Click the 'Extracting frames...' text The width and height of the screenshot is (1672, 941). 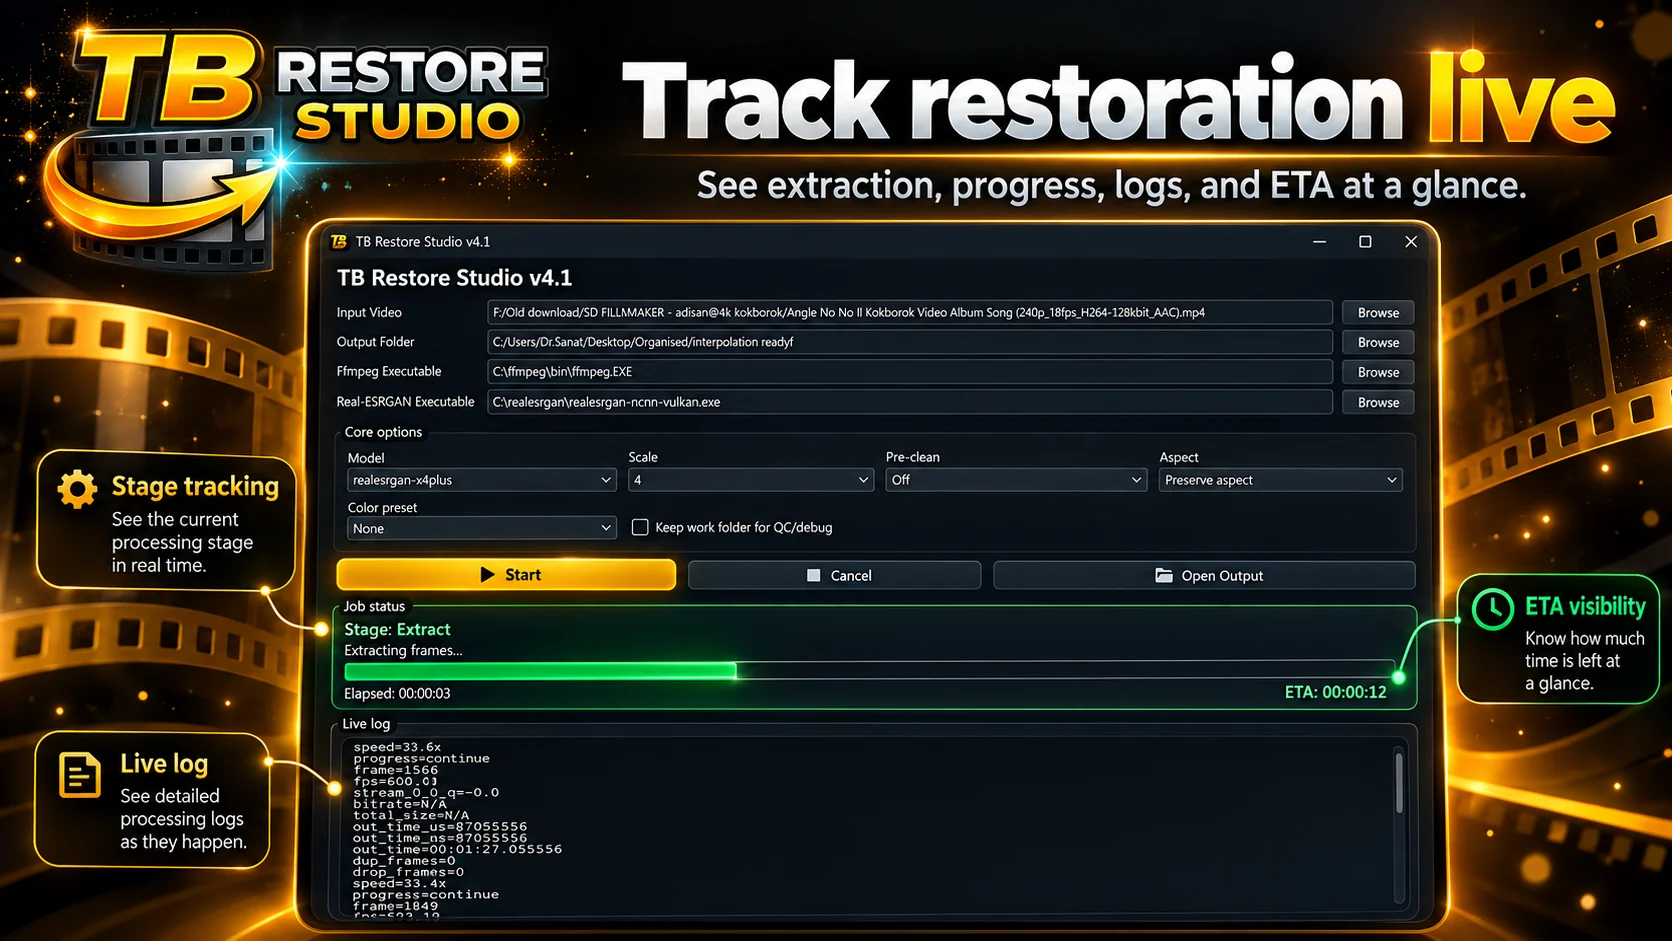pyautogui.click(x=403, y=650)
